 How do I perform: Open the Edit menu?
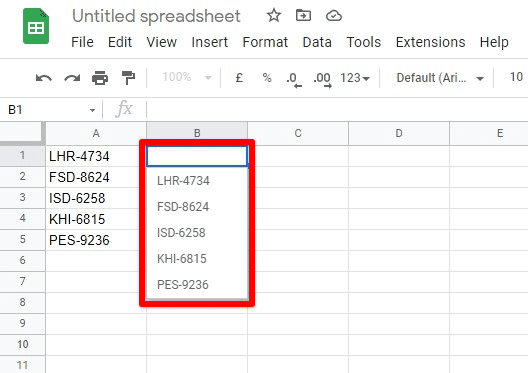[x=120, y=42]
